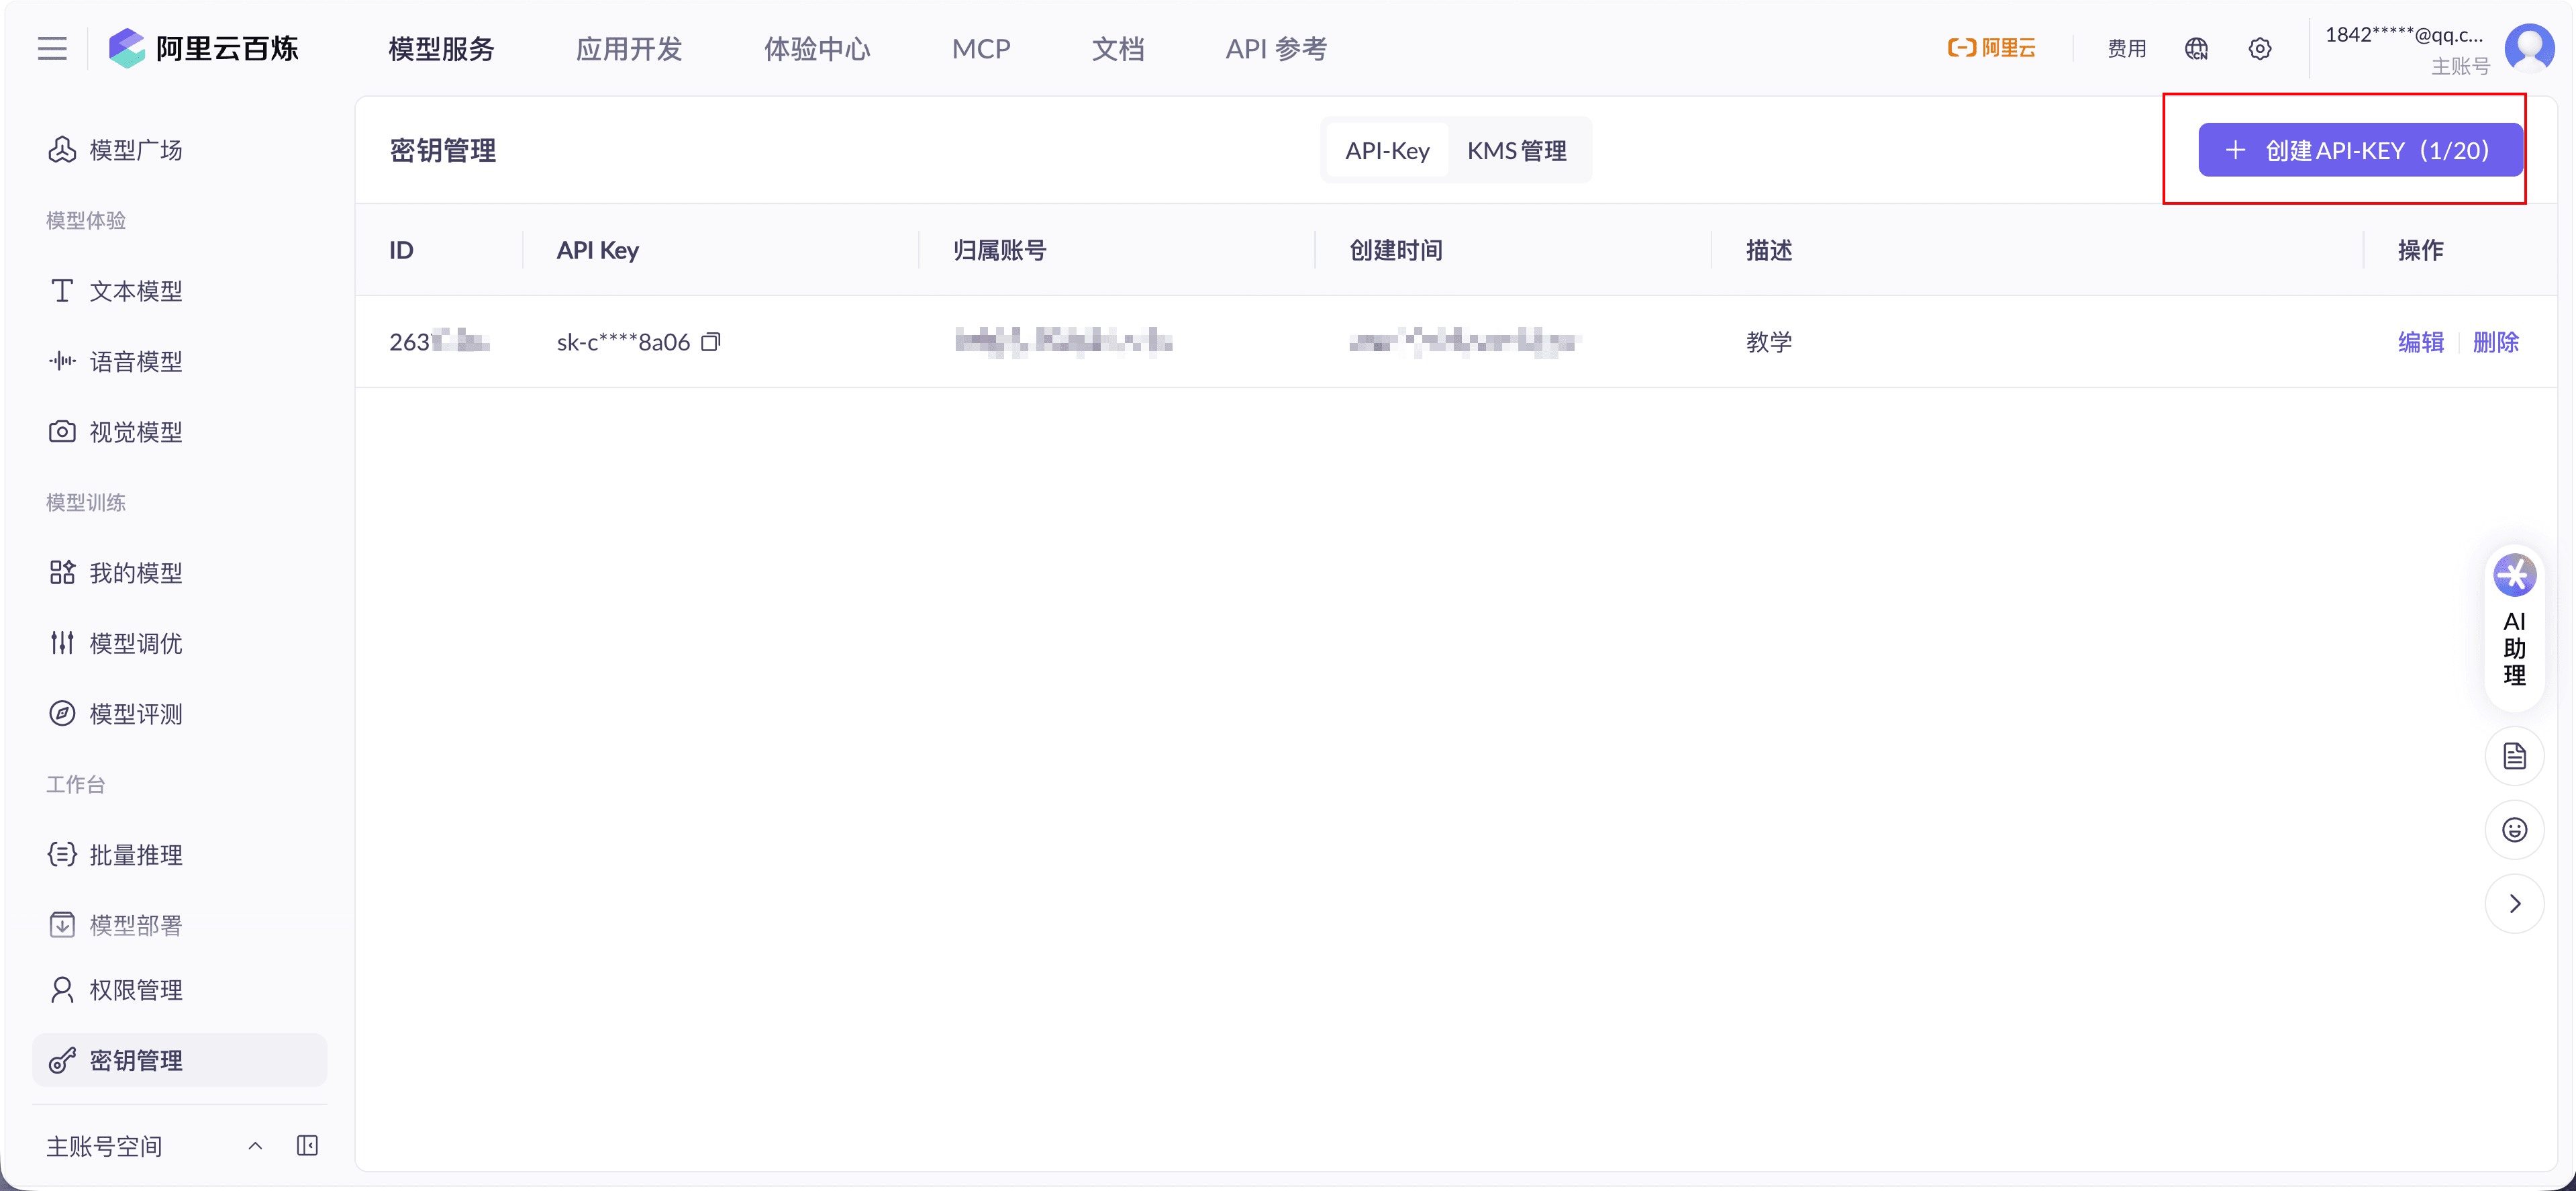Toggle sidebar collapse at the bottom
Viewport: 2576px width, 1191px height.
point(307,1146)
